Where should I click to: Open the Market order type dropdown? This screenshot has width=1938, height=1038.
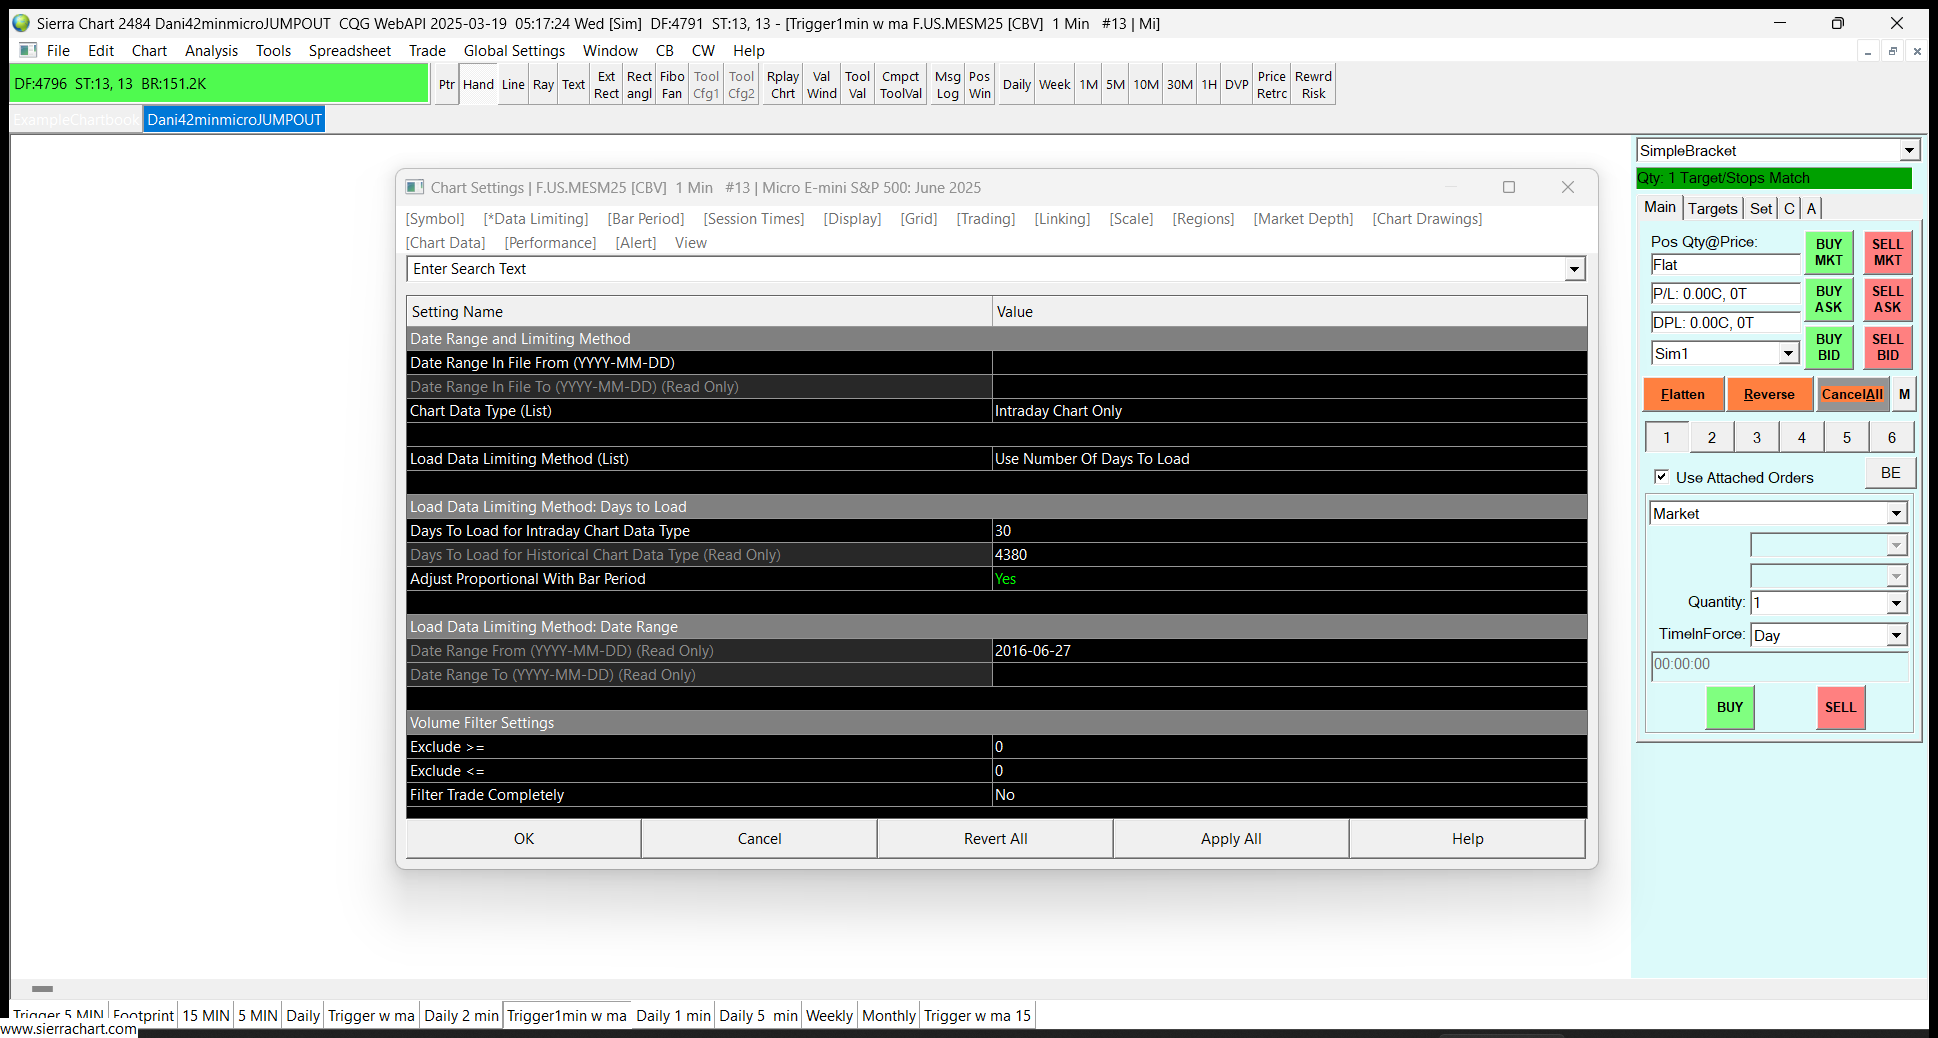pyautogui.click(x=1896, y=514)
